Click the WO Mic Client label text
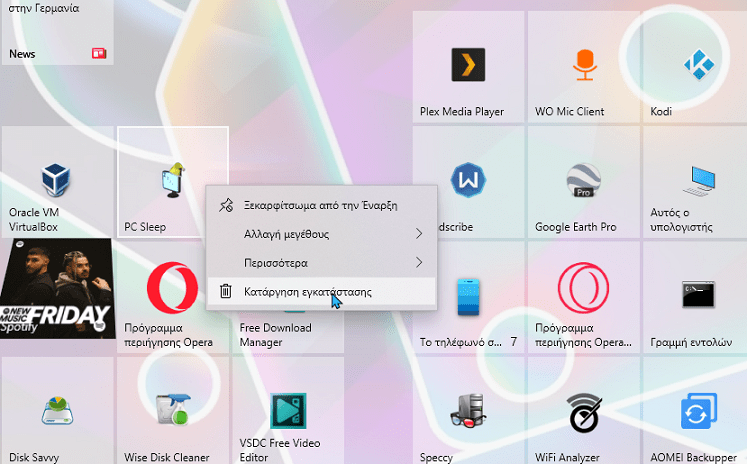The height and width of the screenshot is (464, 747). pyautogui.click(x=569, y=111)
